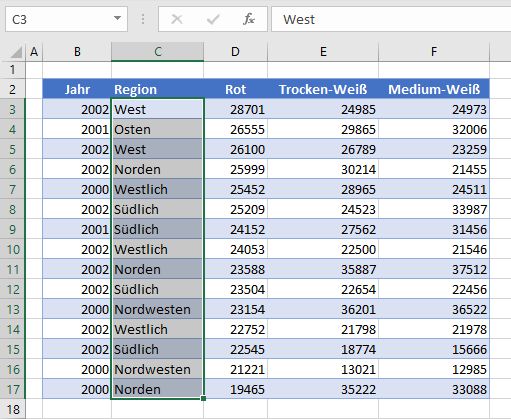Select the row 10 header
The width and height of the screenshot is (511, 419).
coord(13,249)
